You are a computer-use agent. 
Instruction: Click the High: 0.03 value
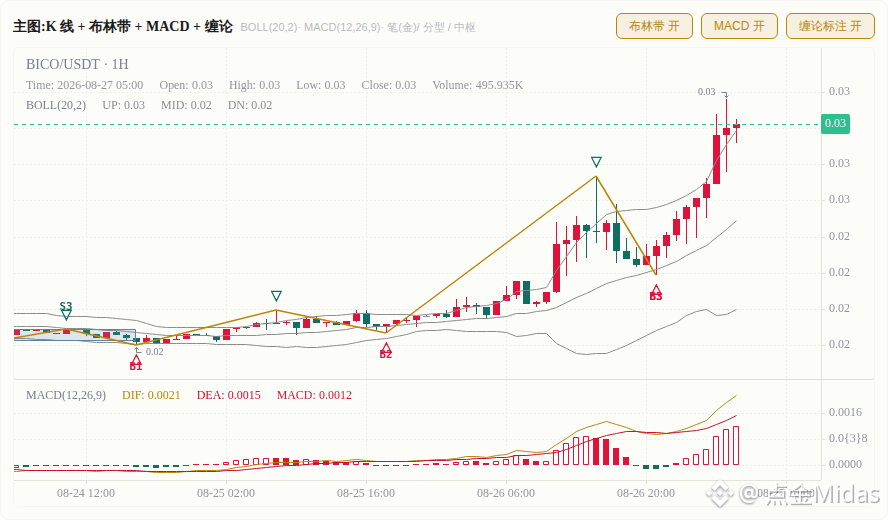tap(254, 85)
